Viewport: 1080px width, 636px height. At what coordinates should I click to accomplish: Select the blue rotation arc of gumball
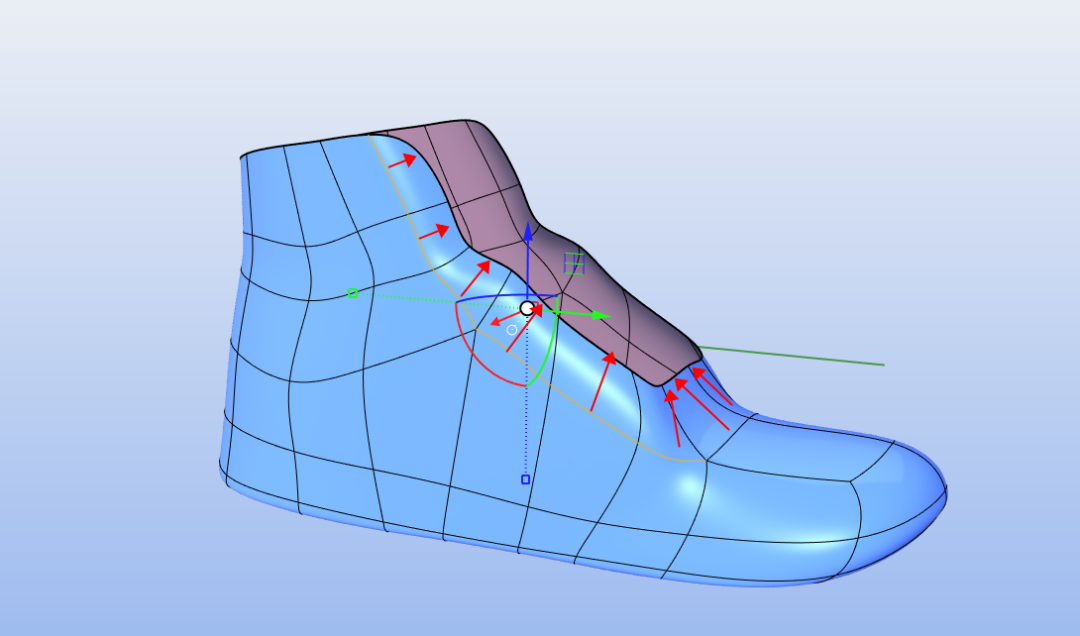[506, 298]
